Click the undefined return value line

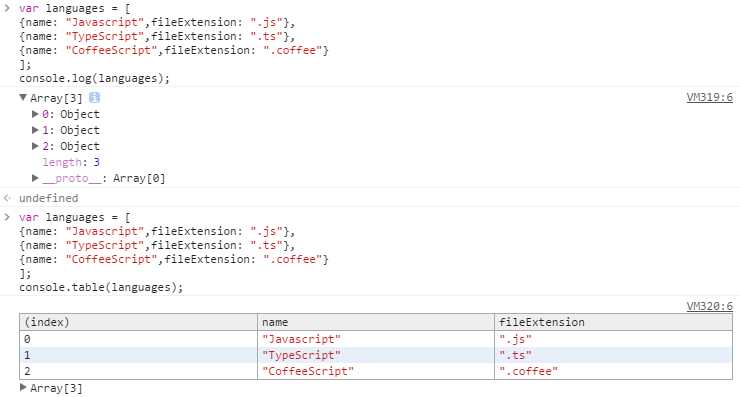tap(49, 198)
